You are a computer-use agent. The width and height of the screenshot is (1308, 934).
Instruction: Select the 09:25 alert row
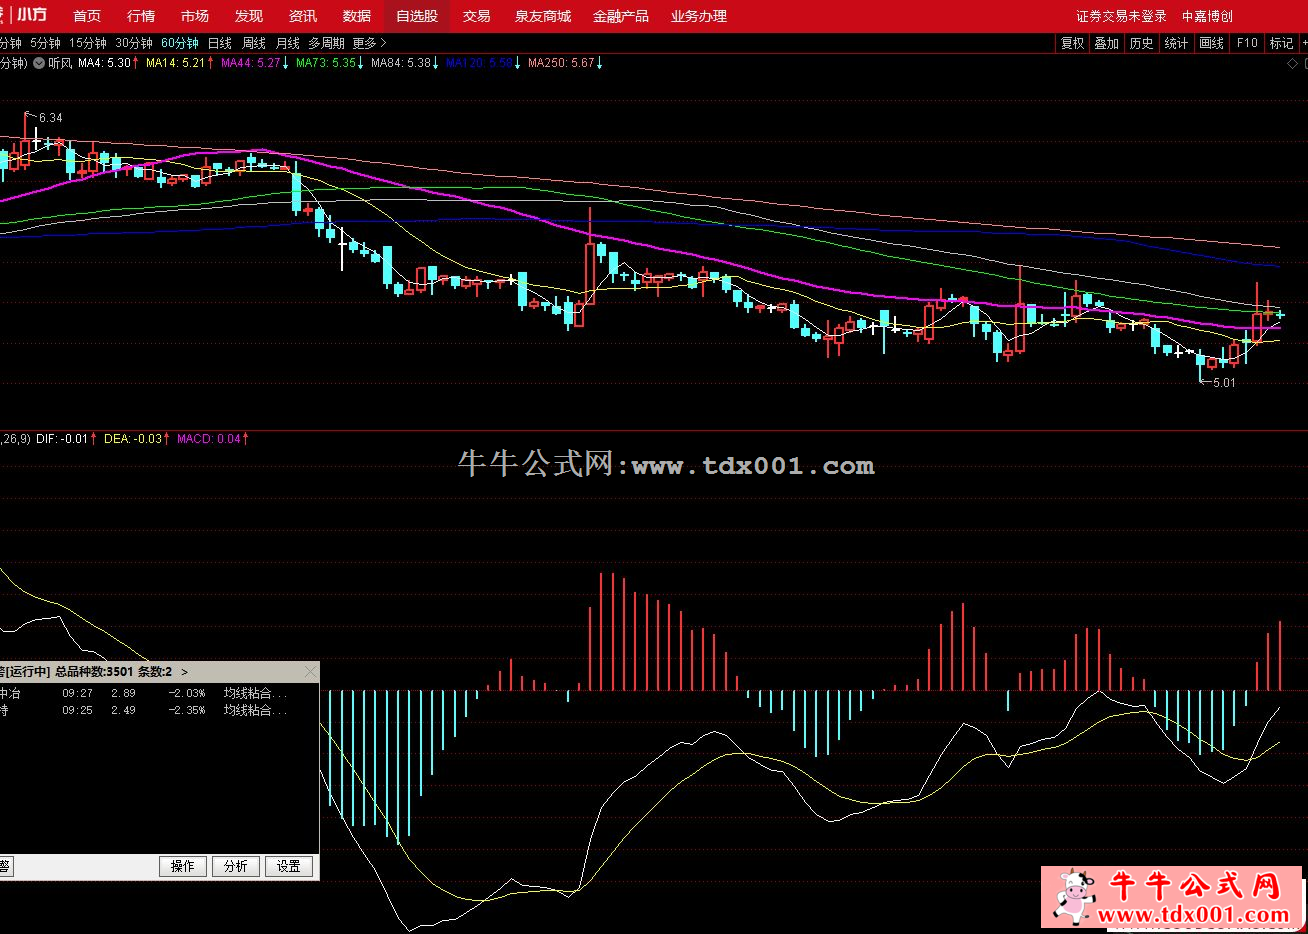[x=158, y=710]
